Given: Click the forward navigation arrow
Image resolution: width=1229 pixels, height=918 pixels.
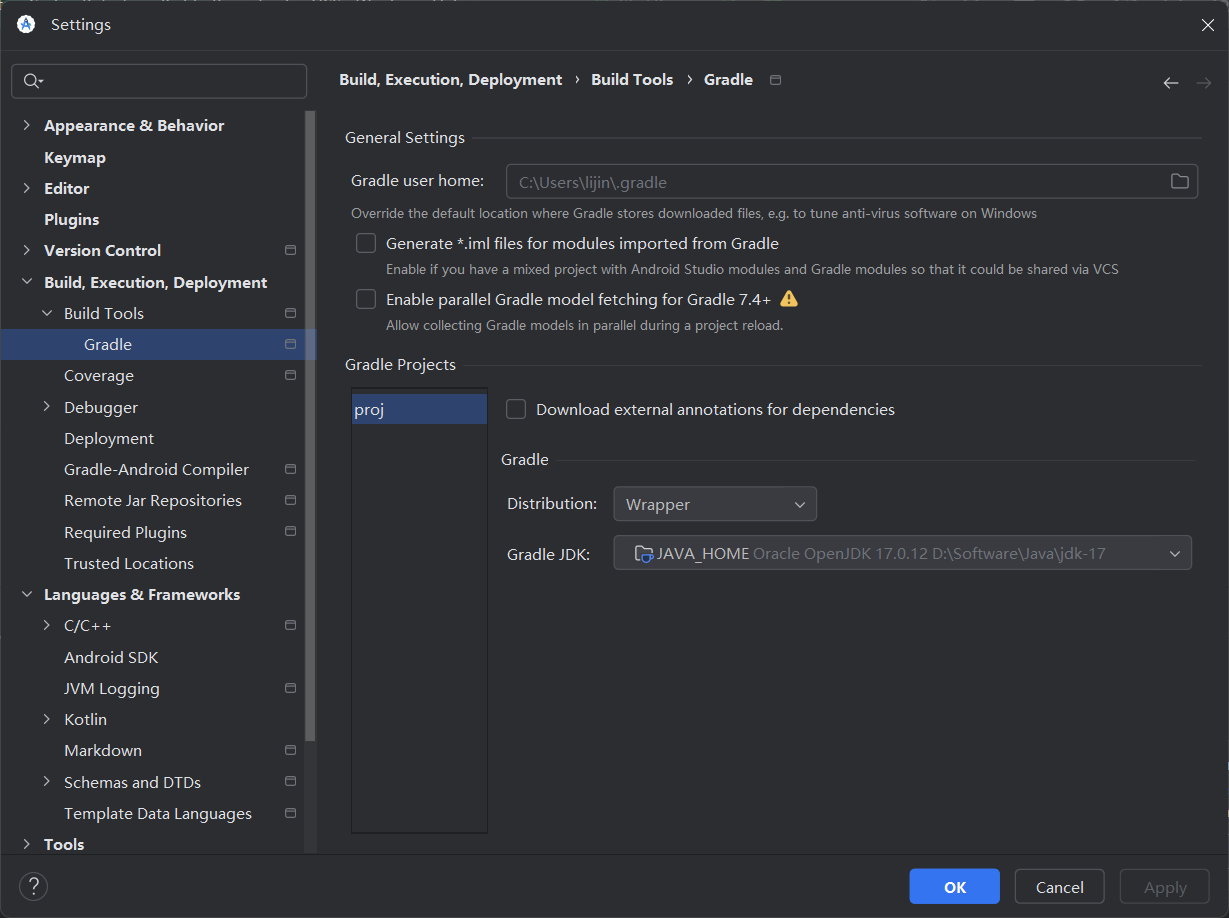Looking at the screenshot, I should pyautogui.click(x=1202, y=83).
